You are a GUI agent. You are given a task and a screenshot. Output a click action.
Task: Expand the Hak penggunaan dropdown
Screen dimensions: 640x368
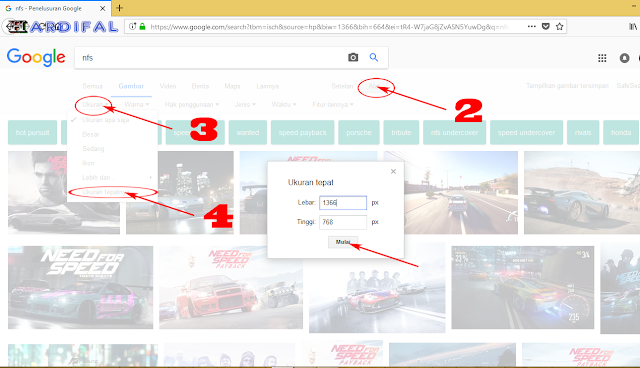coord(192,104)
